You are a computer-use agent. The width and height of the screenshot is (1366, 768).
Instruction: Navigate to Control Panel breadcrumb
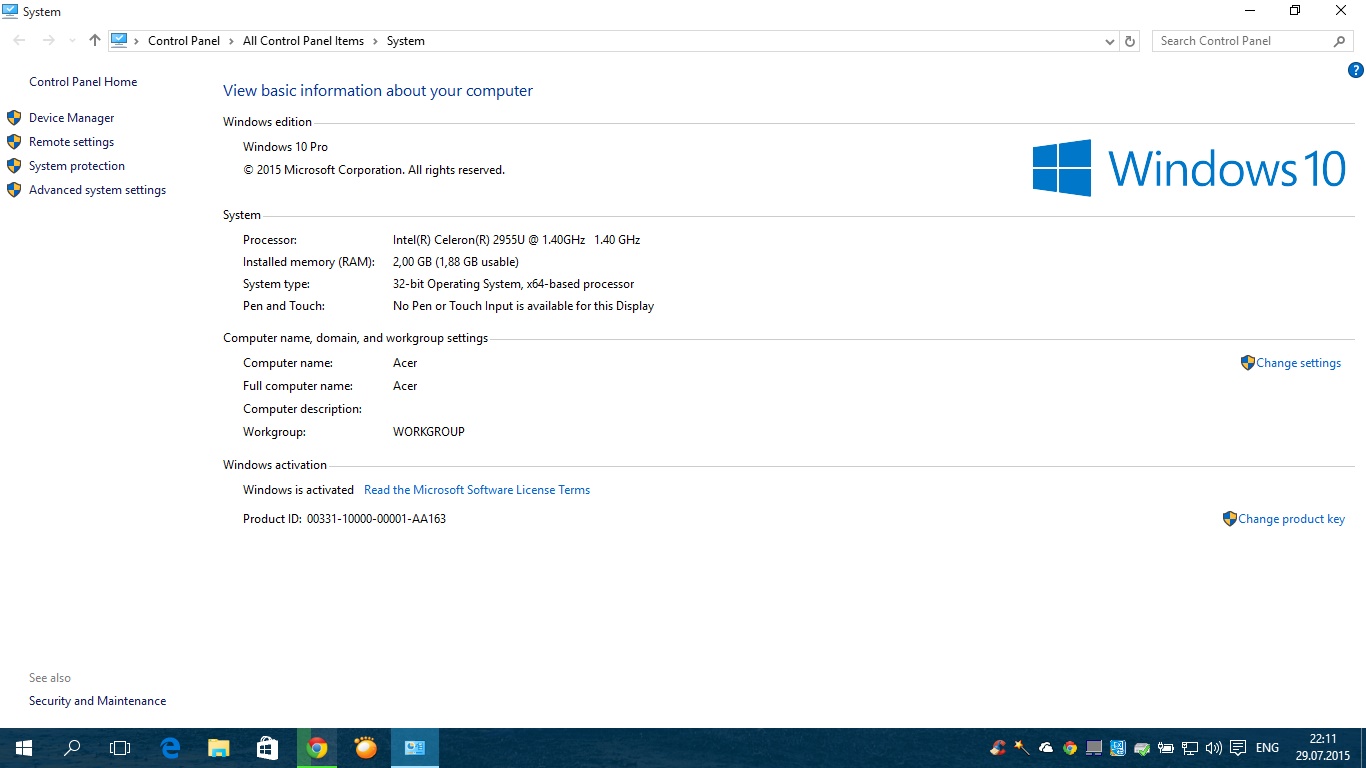tap(184, 41)
